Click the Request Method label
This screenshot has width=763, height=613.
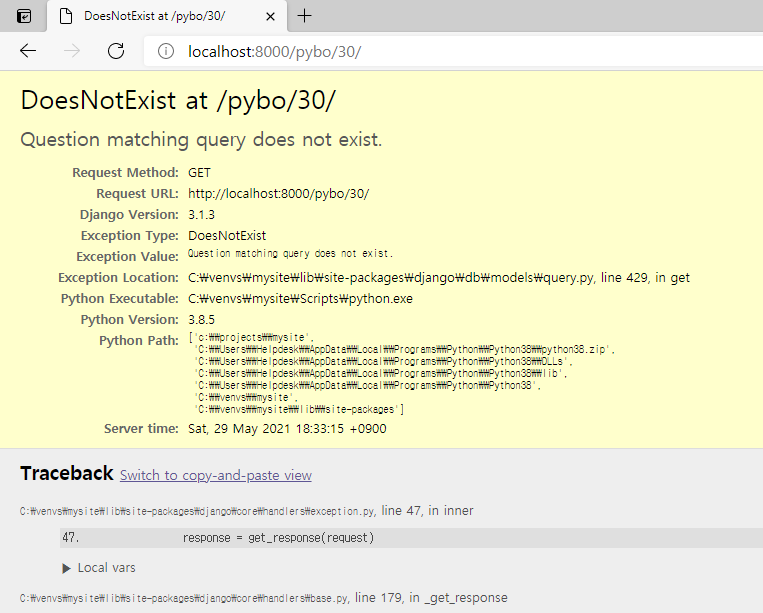126,173
